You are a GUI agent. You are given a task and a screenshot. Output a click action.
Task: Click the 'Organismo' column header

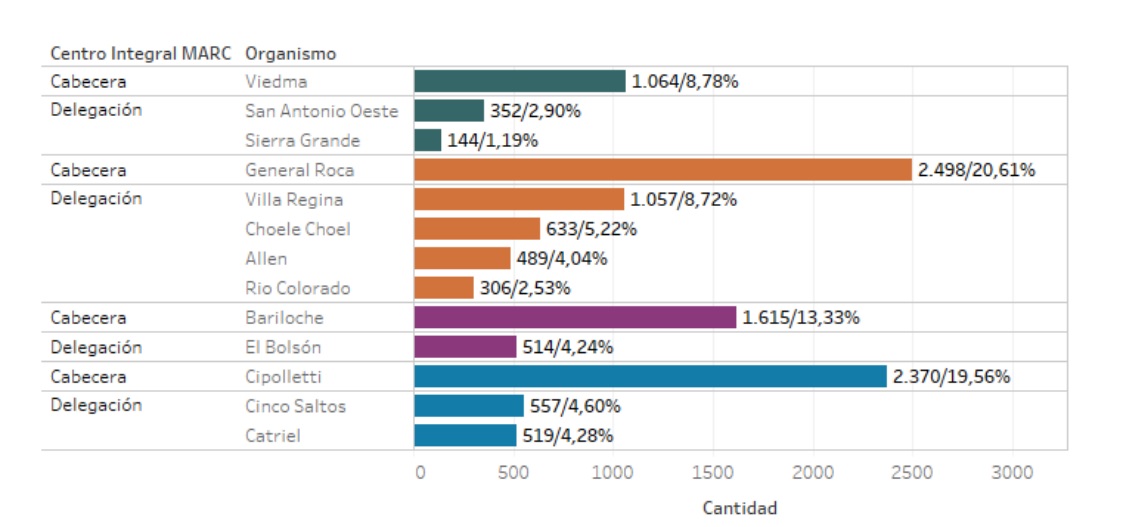[290, 53]
